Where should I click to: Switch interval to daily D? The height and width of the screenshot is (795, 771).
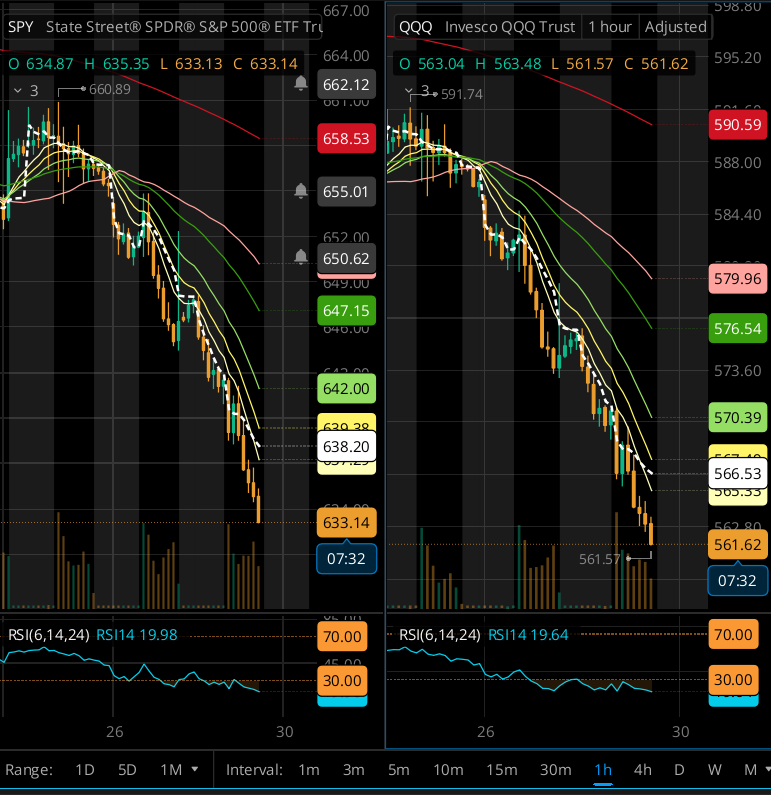click(679, 770)
